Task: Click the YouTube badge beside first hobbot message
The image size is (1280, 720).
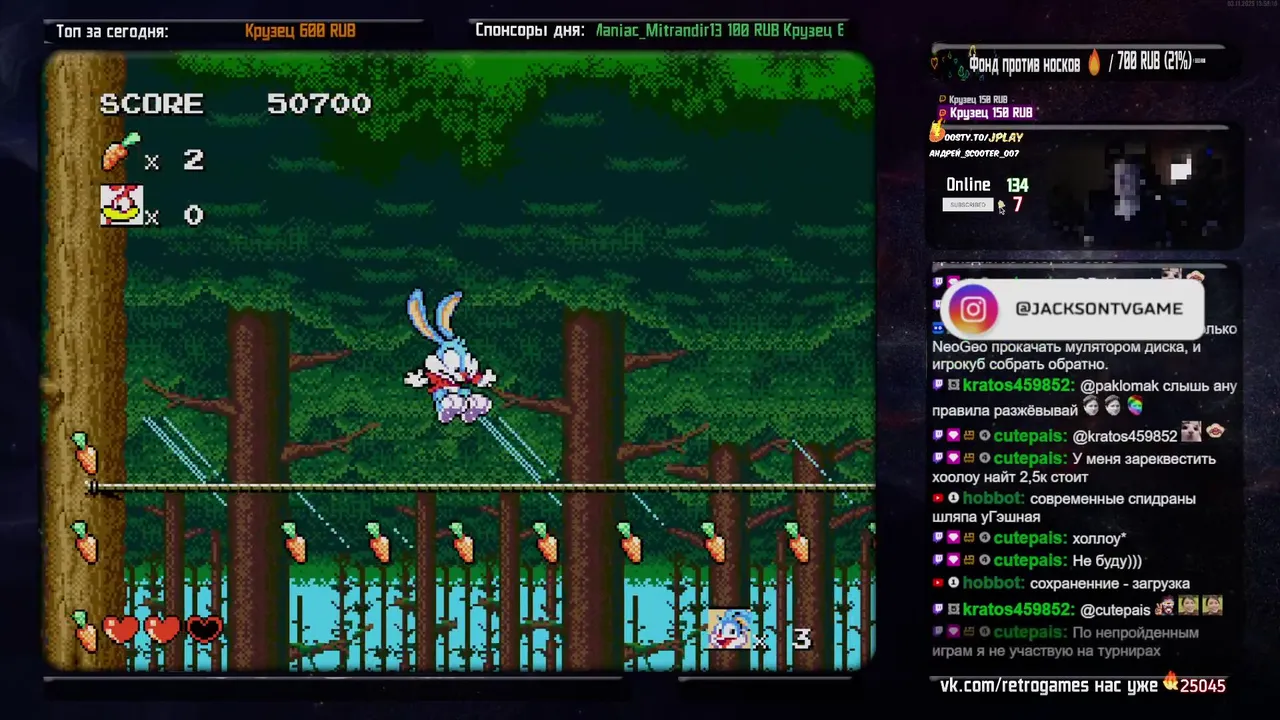Action: 938,498
